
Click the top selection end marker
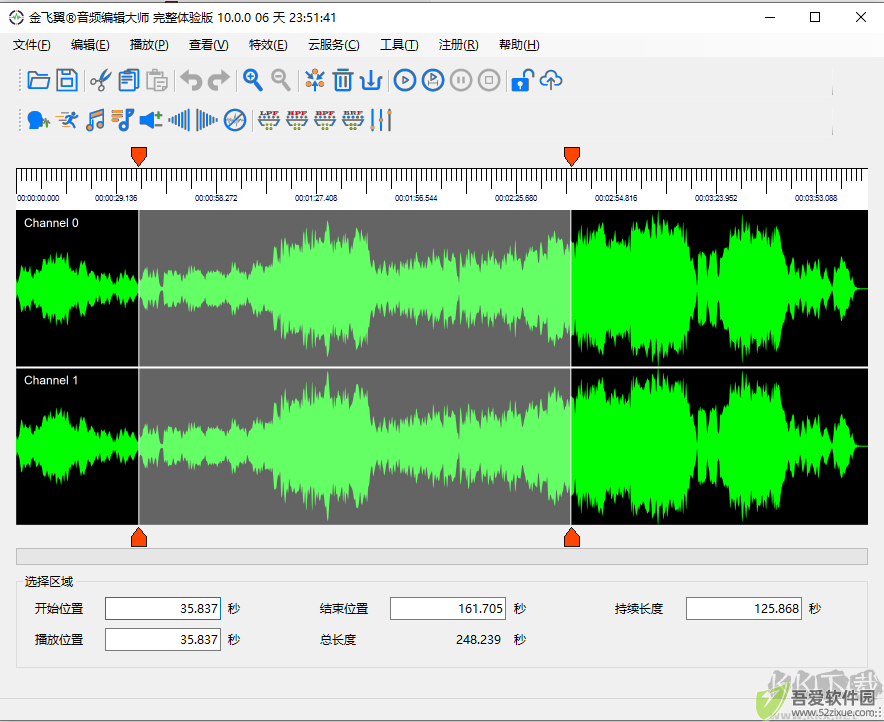(x=572, y=156)
